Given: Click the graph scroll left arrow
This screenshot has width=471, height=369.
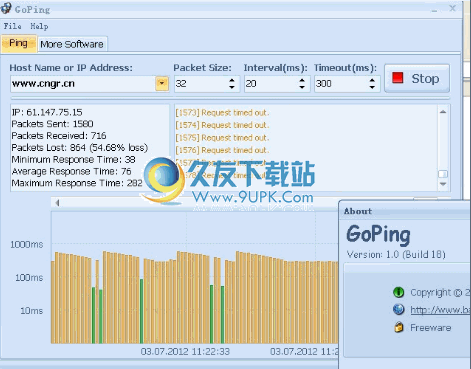Looking at the screenshot, I should (x=57, y=203).
